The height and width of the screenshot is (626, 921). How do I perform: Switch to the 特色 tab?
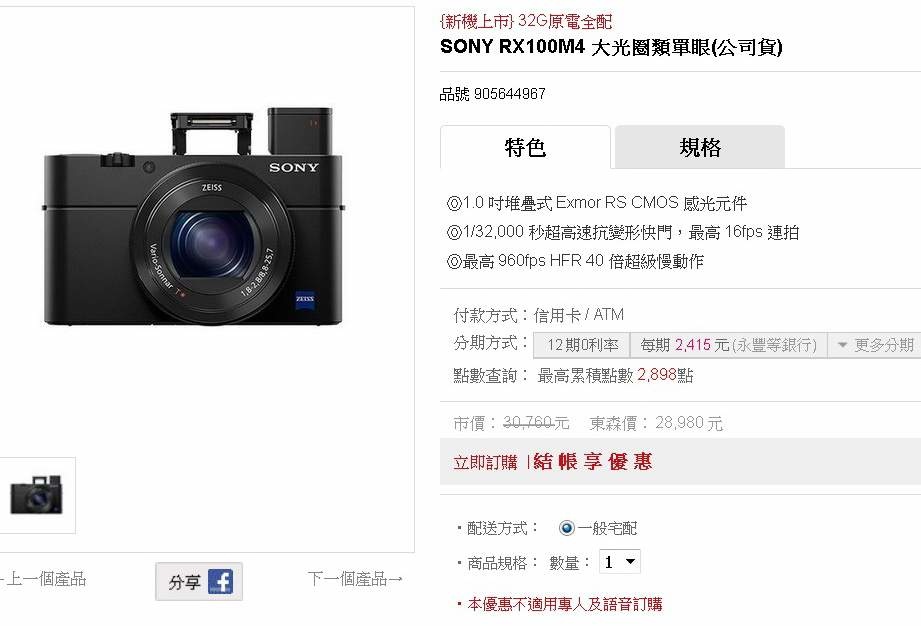point(525,147)
